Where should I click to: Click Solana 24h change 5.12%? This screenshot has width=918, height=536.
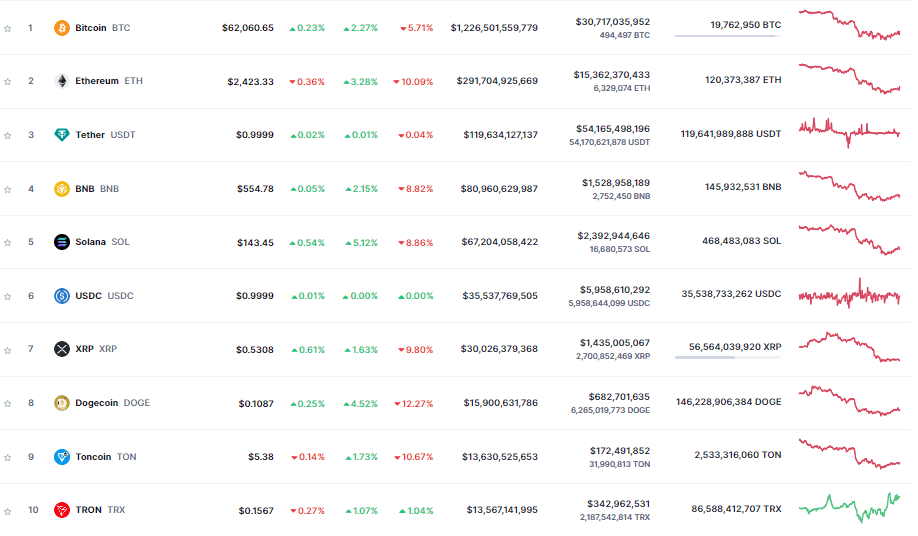[361, 243]
